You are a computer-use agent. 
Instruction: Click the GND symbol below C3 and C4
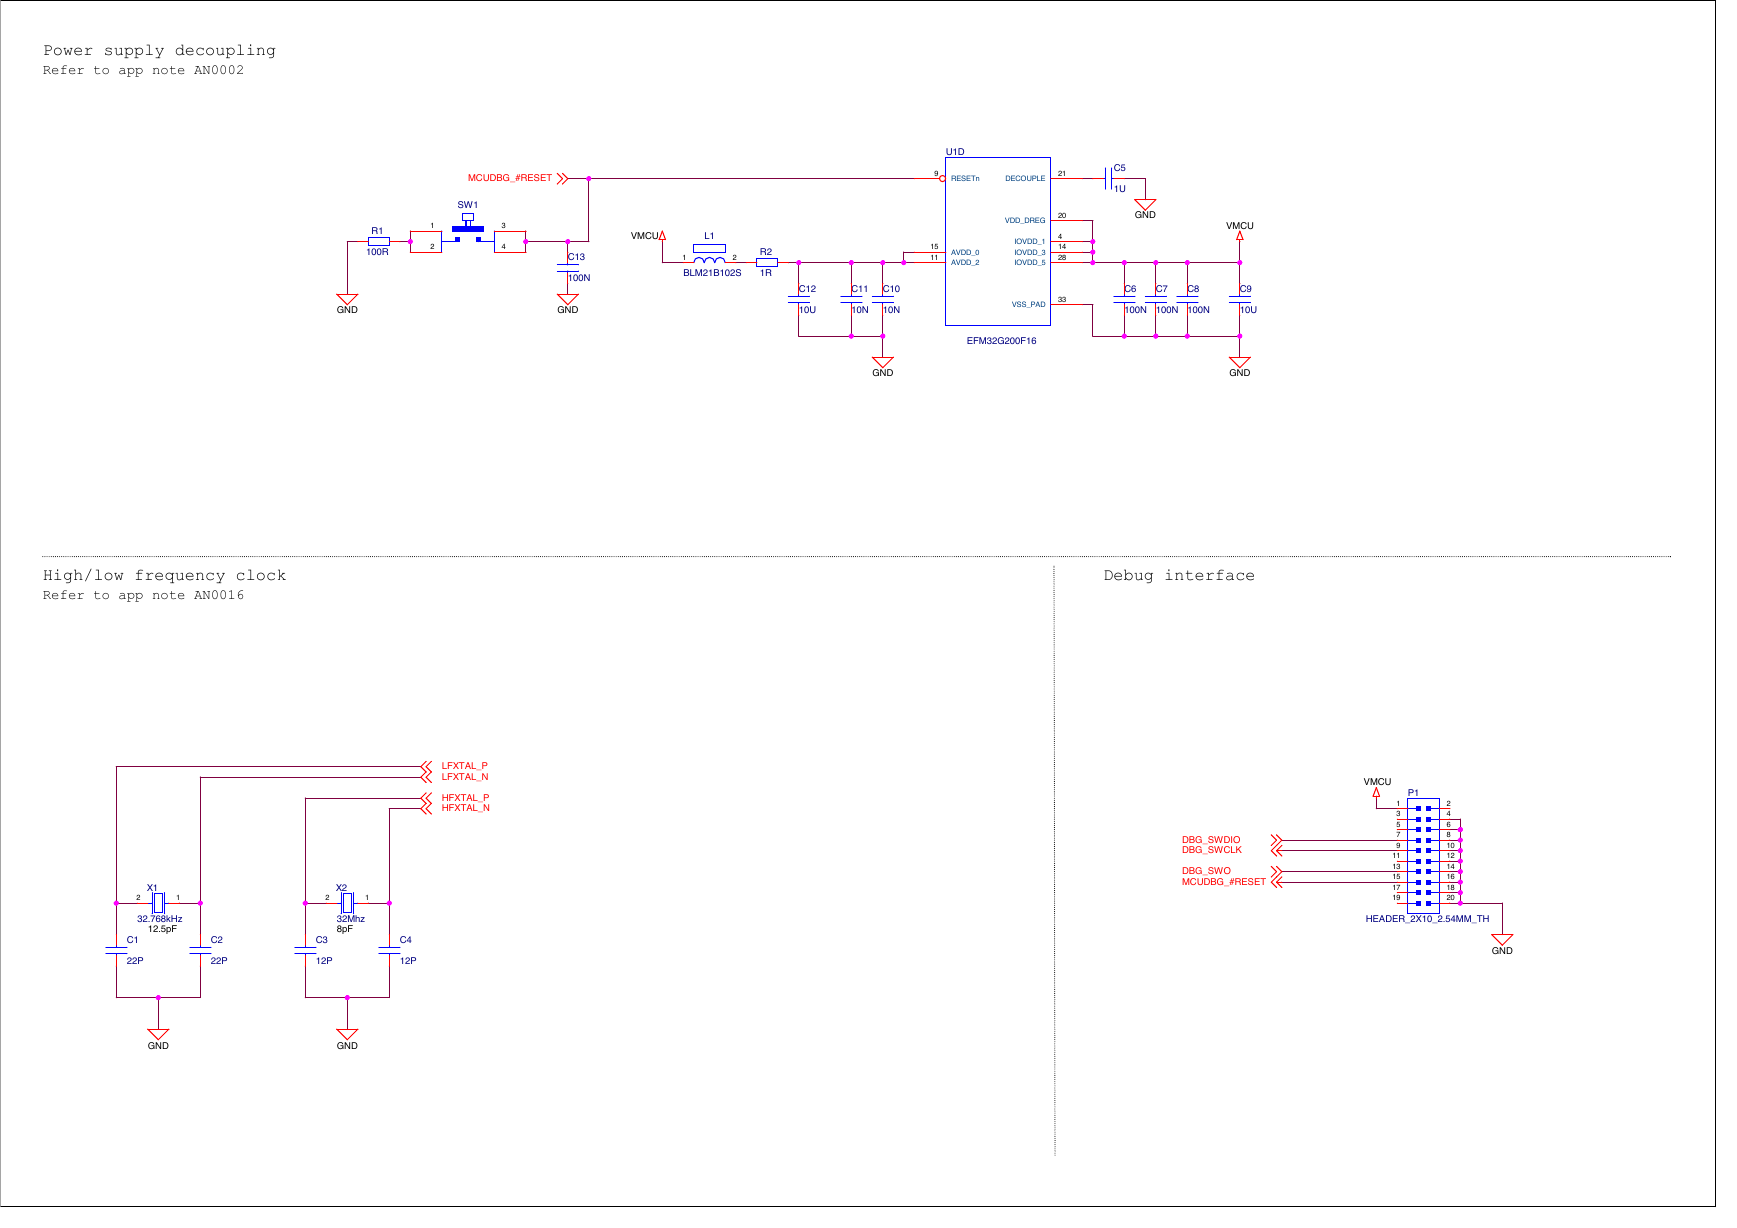347,1036
